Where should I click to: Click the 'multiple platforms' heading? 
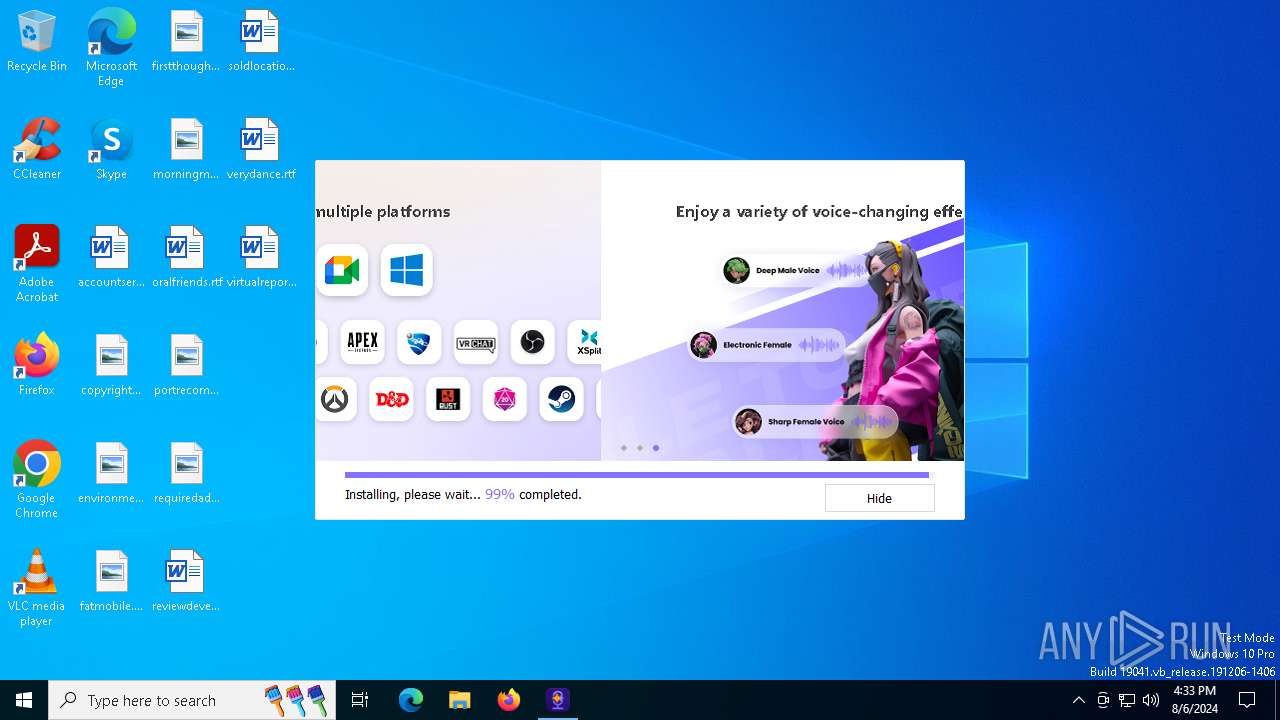coord(383,212)
